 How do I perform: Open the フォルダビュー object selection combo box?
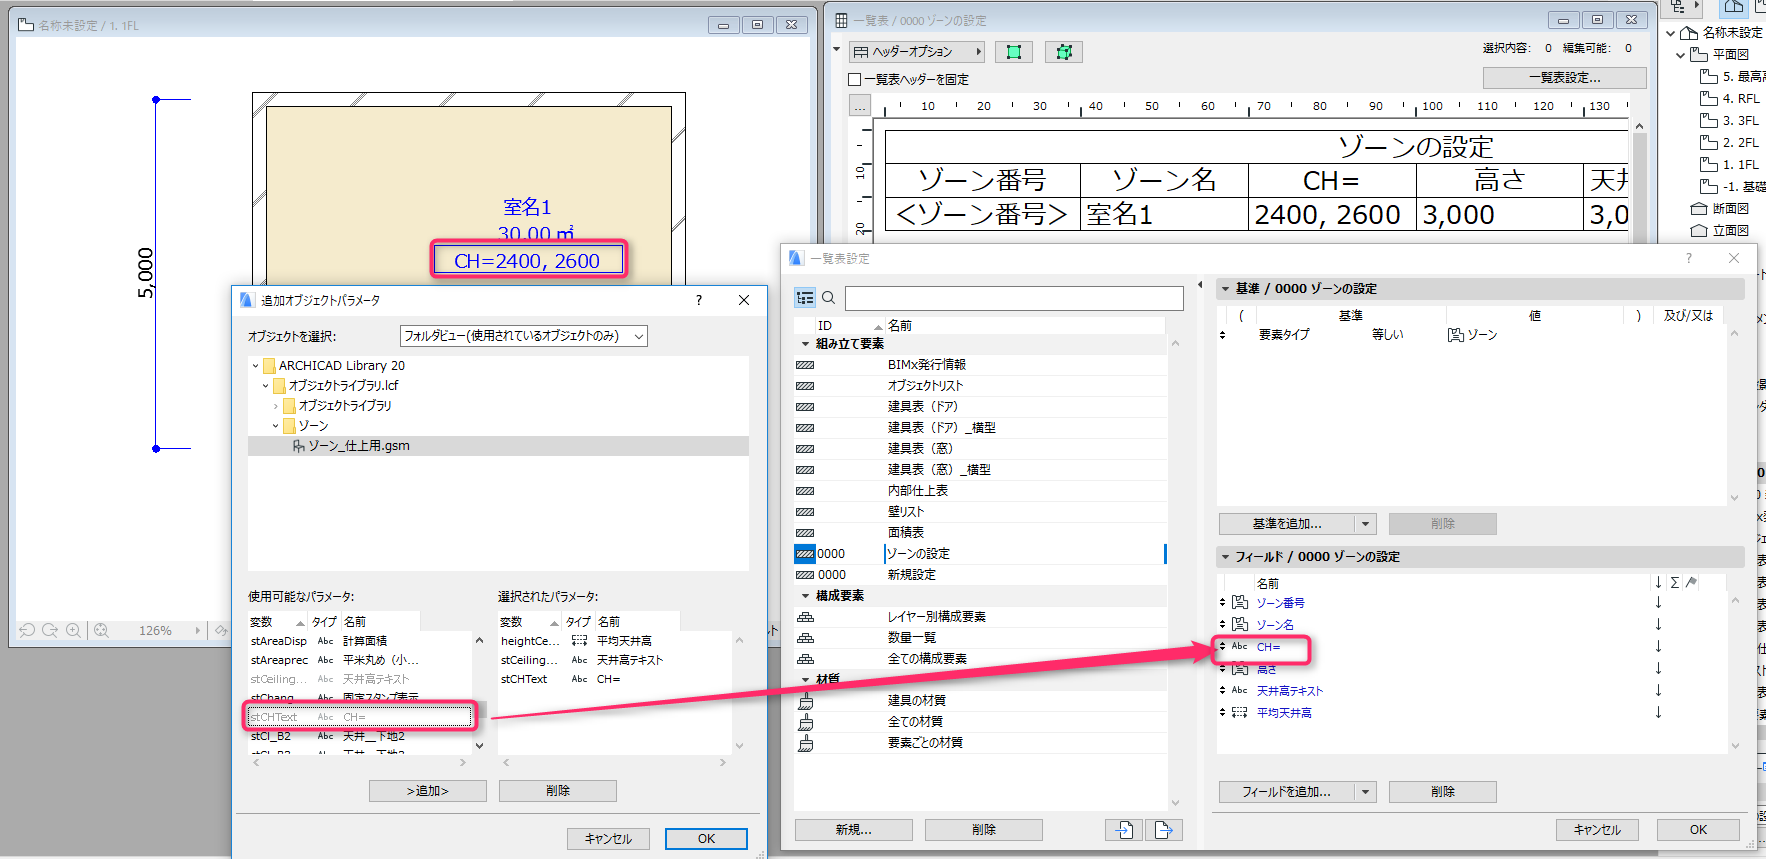pos(524,336)
